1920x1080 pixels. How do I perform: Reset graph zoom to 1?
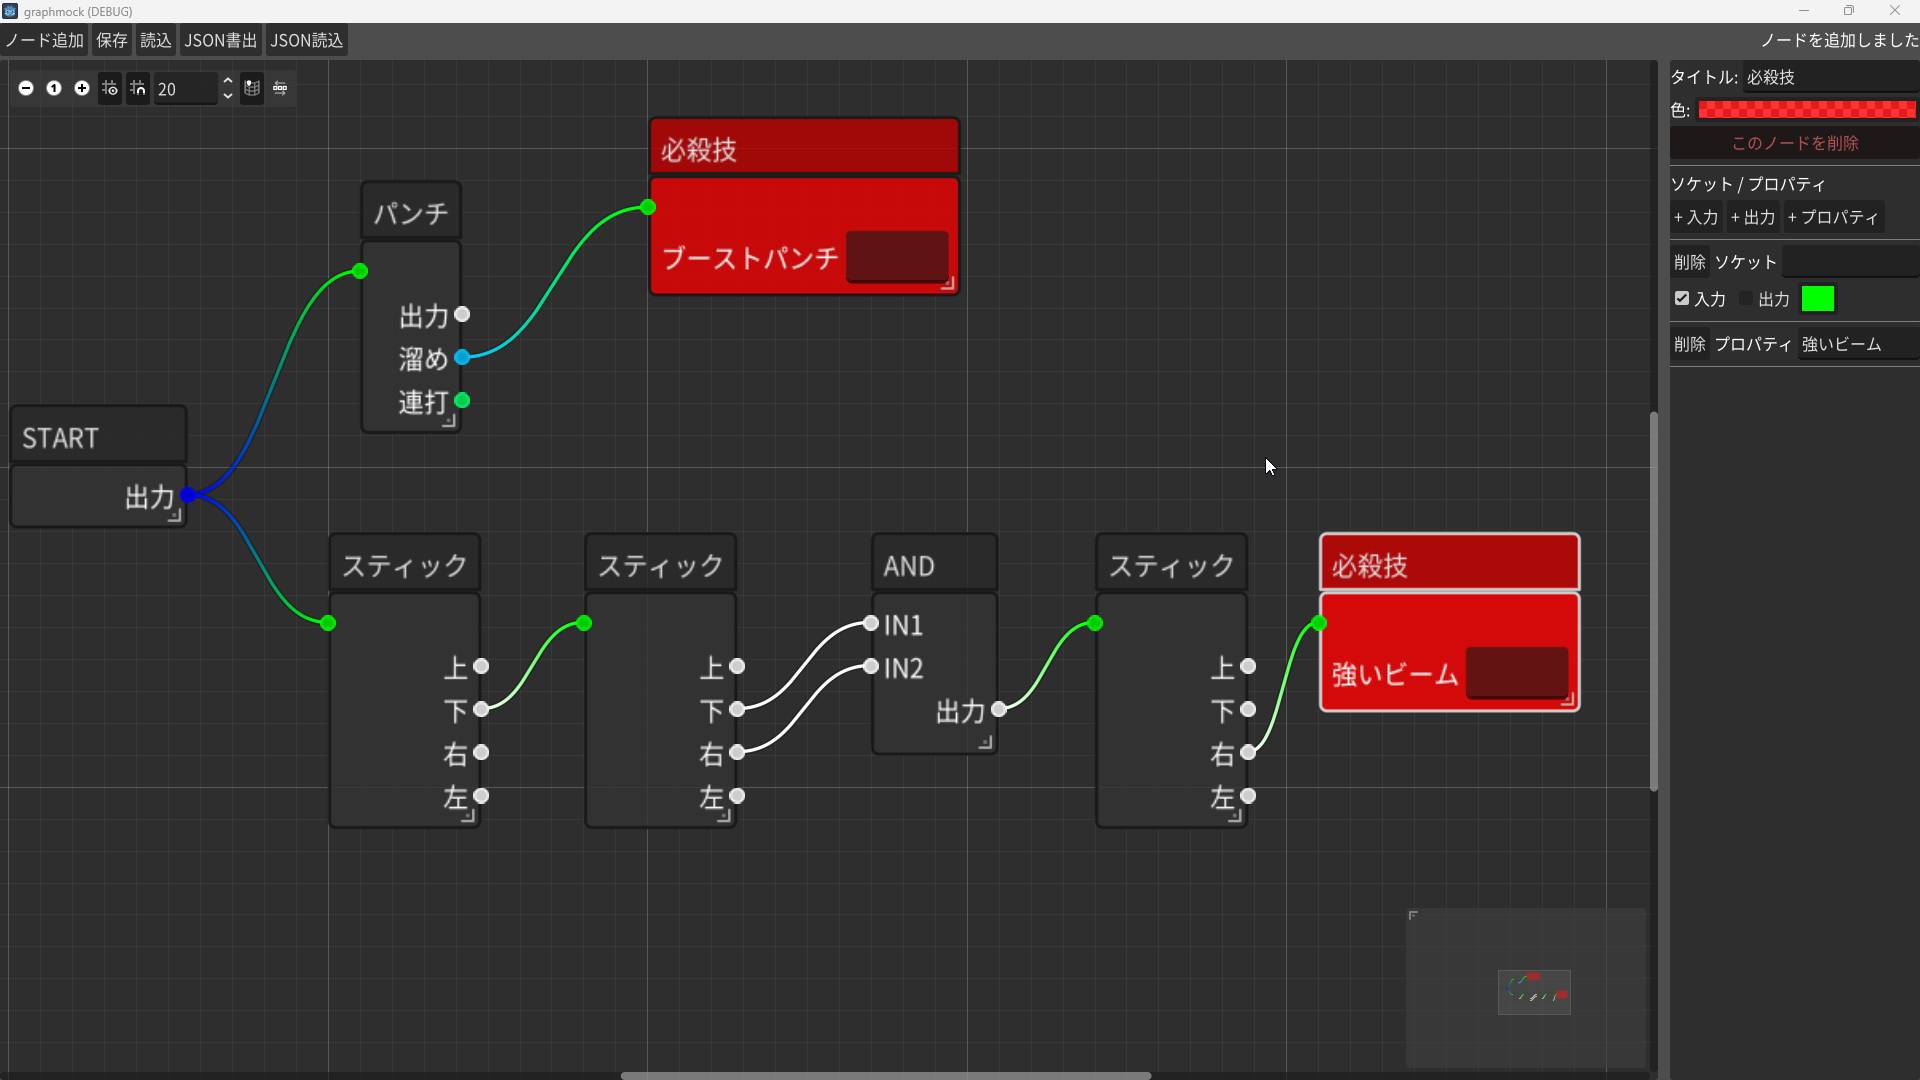(x=54, y=88)
